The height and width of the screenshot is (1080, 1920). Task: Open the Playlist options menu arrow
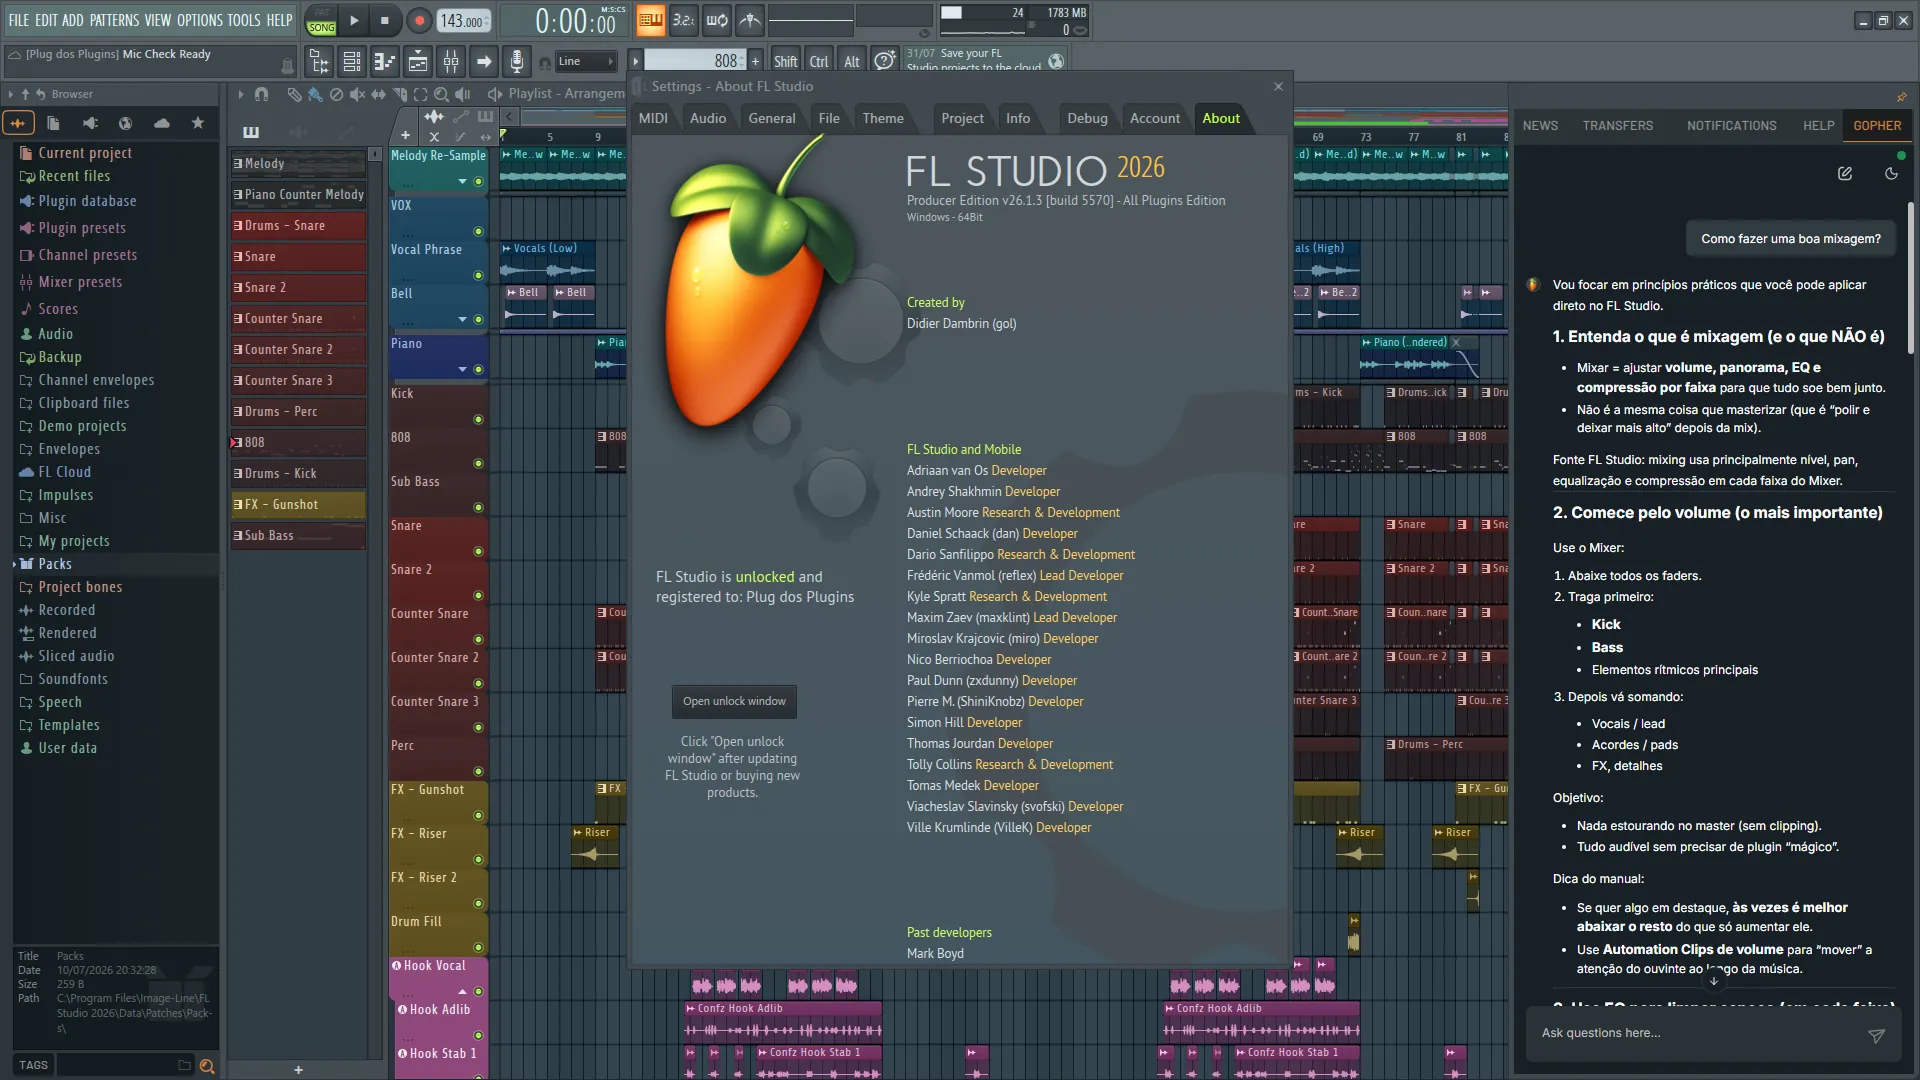click(x=240, y=94)
